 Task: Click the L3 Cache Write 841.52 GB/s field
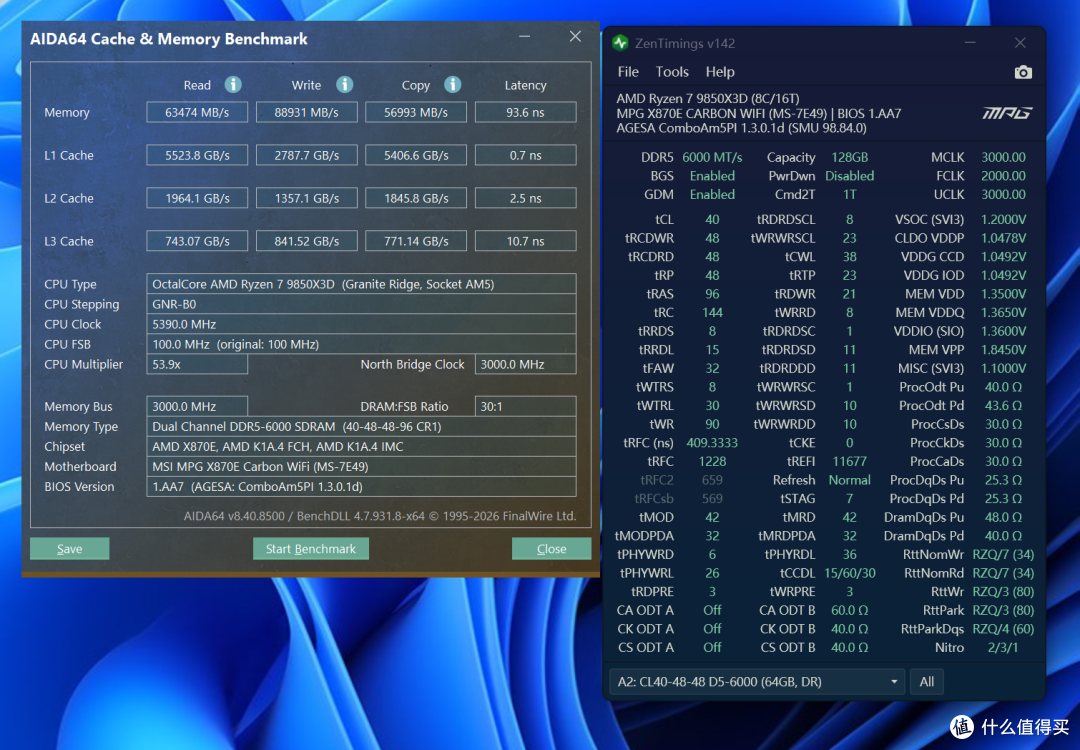[307, 241]
